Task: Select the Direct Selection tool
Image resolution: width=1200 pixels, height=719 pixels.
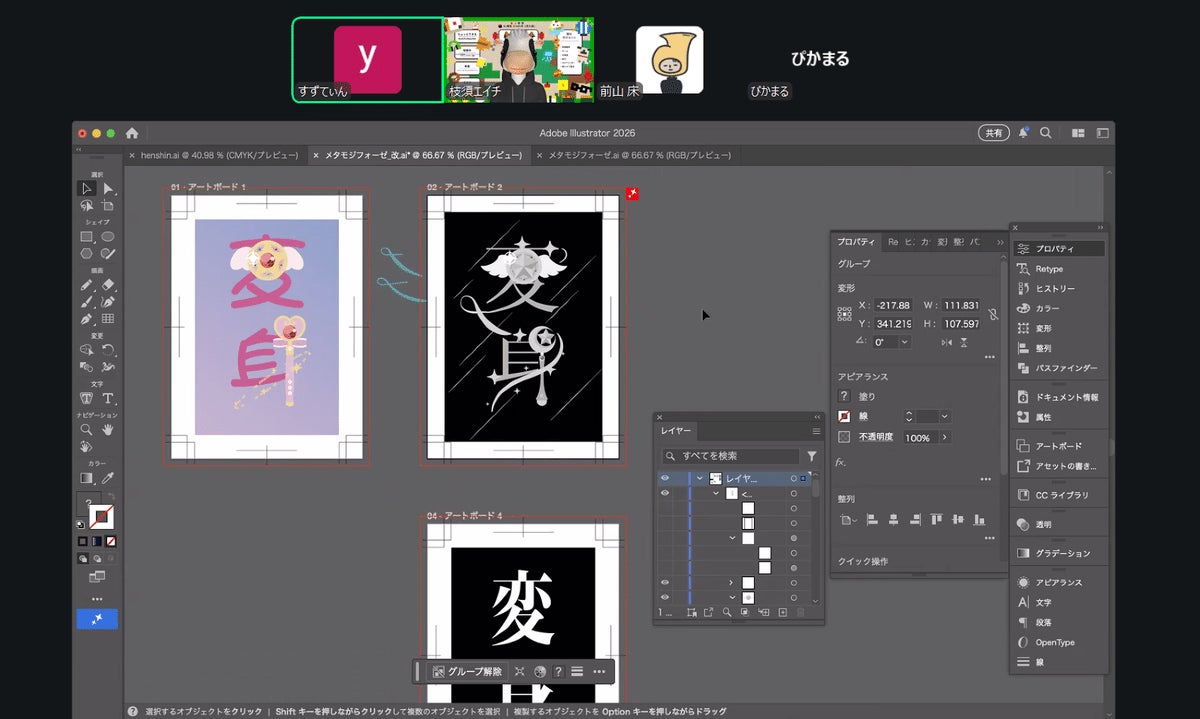Action: 107,188
